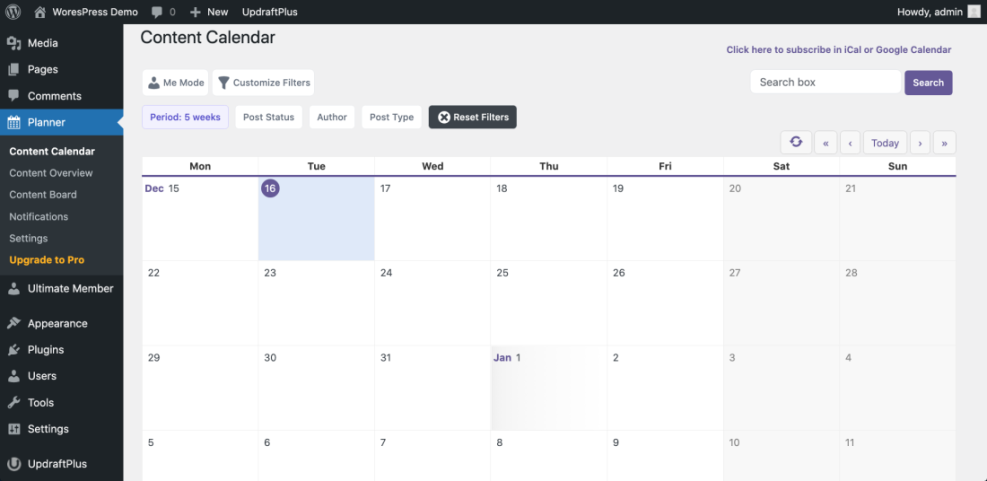Open Content Overview submenu
Screen dimensions: 987x481
[51, 173]
